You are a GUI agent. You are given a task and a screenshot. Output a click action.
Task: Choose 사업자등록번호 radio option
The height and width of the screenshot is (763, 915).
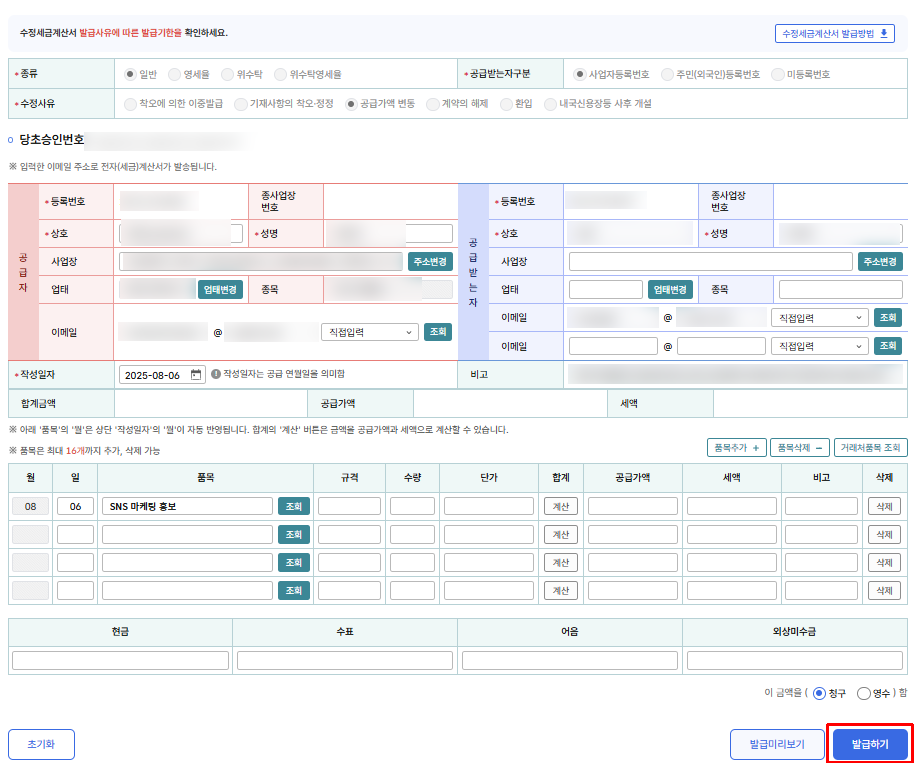click(579, 74)
